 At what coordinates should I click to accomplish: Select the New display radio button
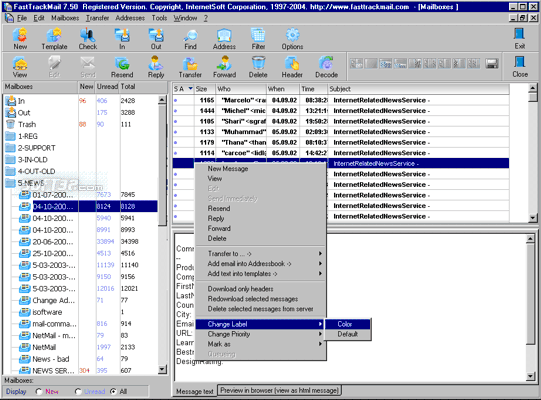[39, 391]
